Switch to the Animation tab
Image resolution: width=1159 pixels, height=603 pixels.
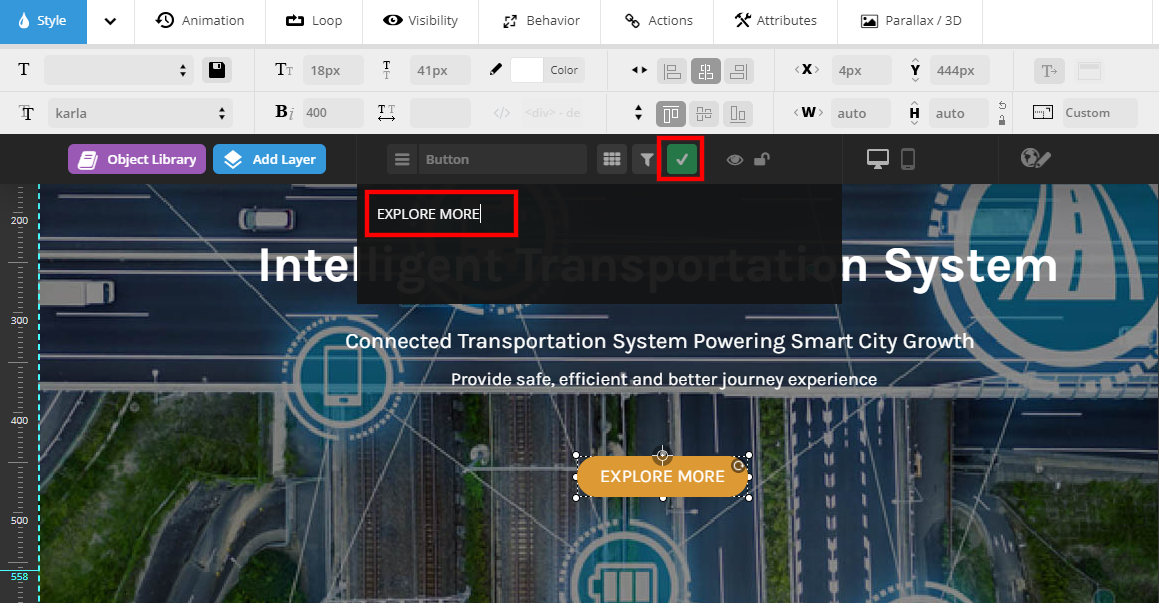coord(200,21)
